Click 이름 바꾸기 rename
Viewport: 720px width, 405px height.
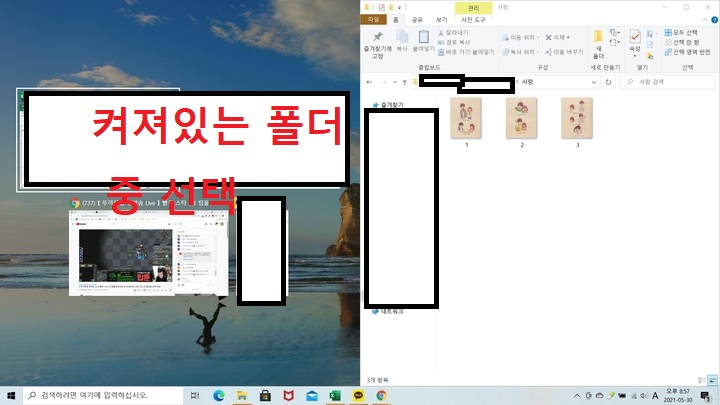click(x=564, y=52)
